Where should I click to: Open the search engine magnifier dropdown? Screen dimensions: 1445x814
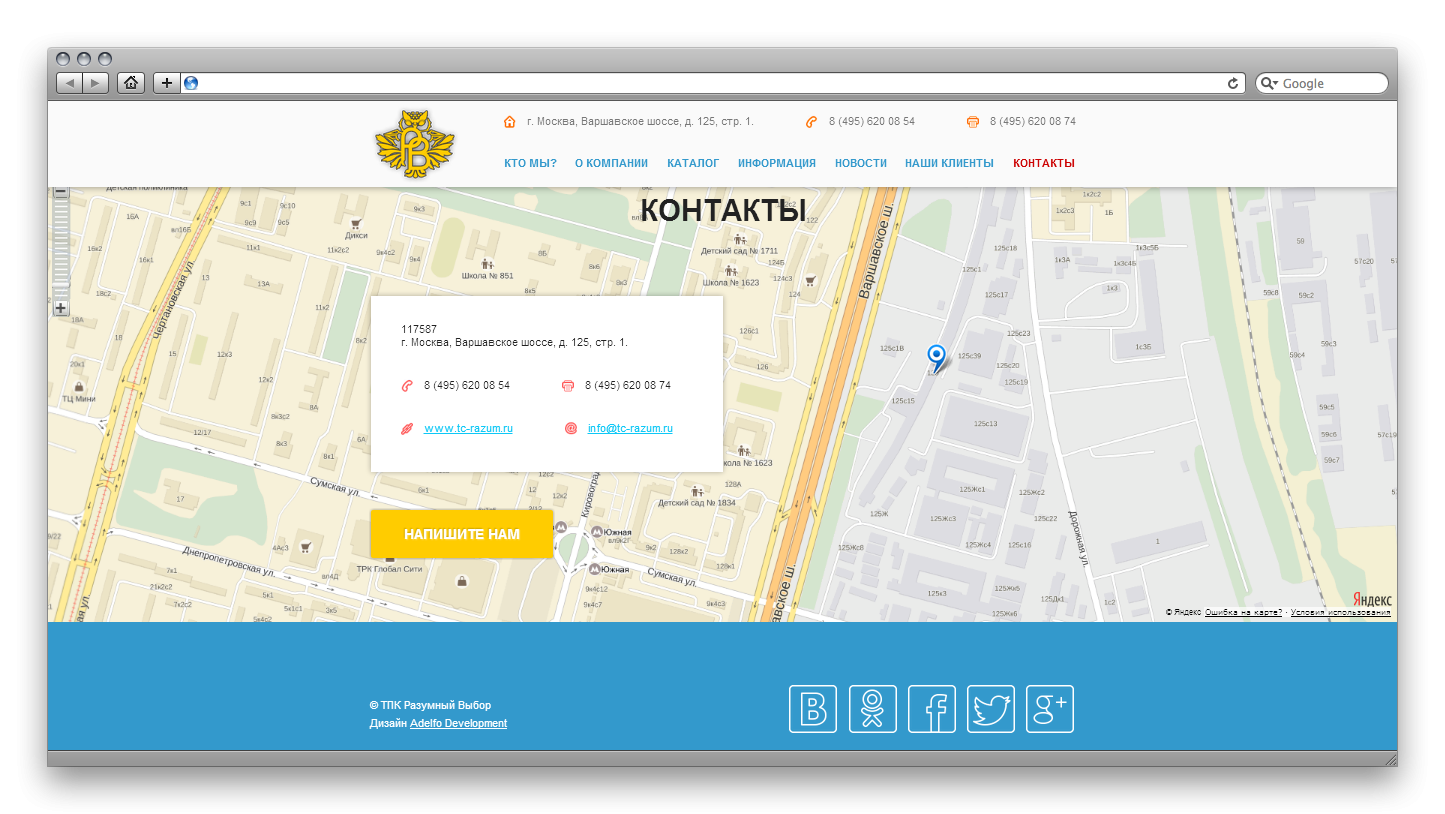coord(1269,84)
